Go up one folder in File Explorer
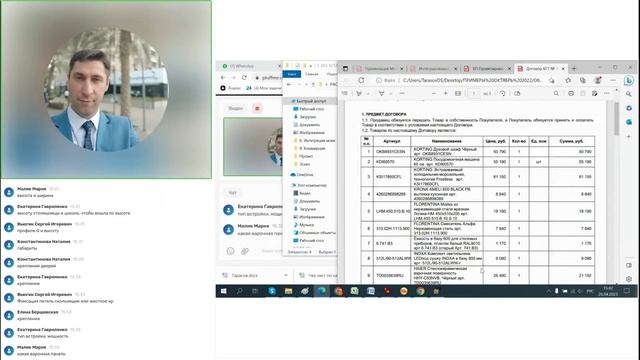640x360 pixels. (313, 84)
